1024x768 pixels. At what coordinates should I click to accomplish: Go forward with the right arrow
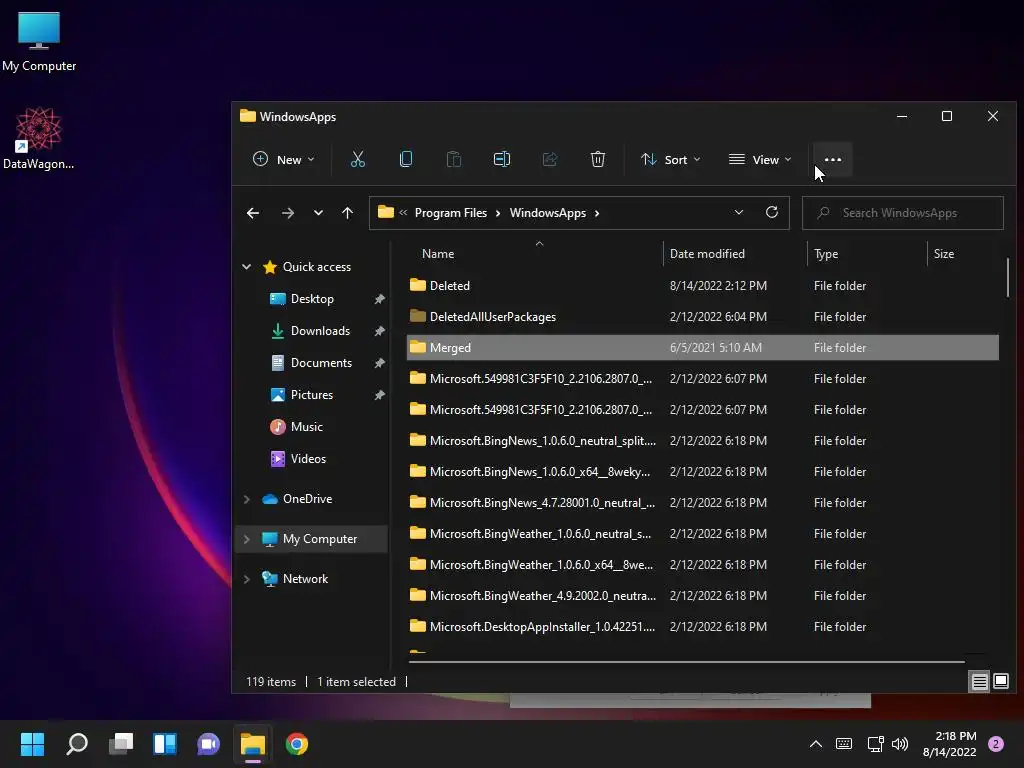tap(287, 213)
